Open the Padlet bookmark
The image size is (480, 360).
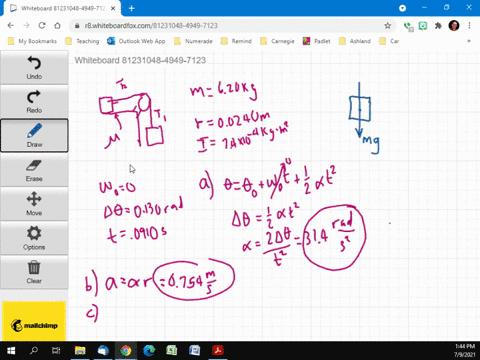316,41
